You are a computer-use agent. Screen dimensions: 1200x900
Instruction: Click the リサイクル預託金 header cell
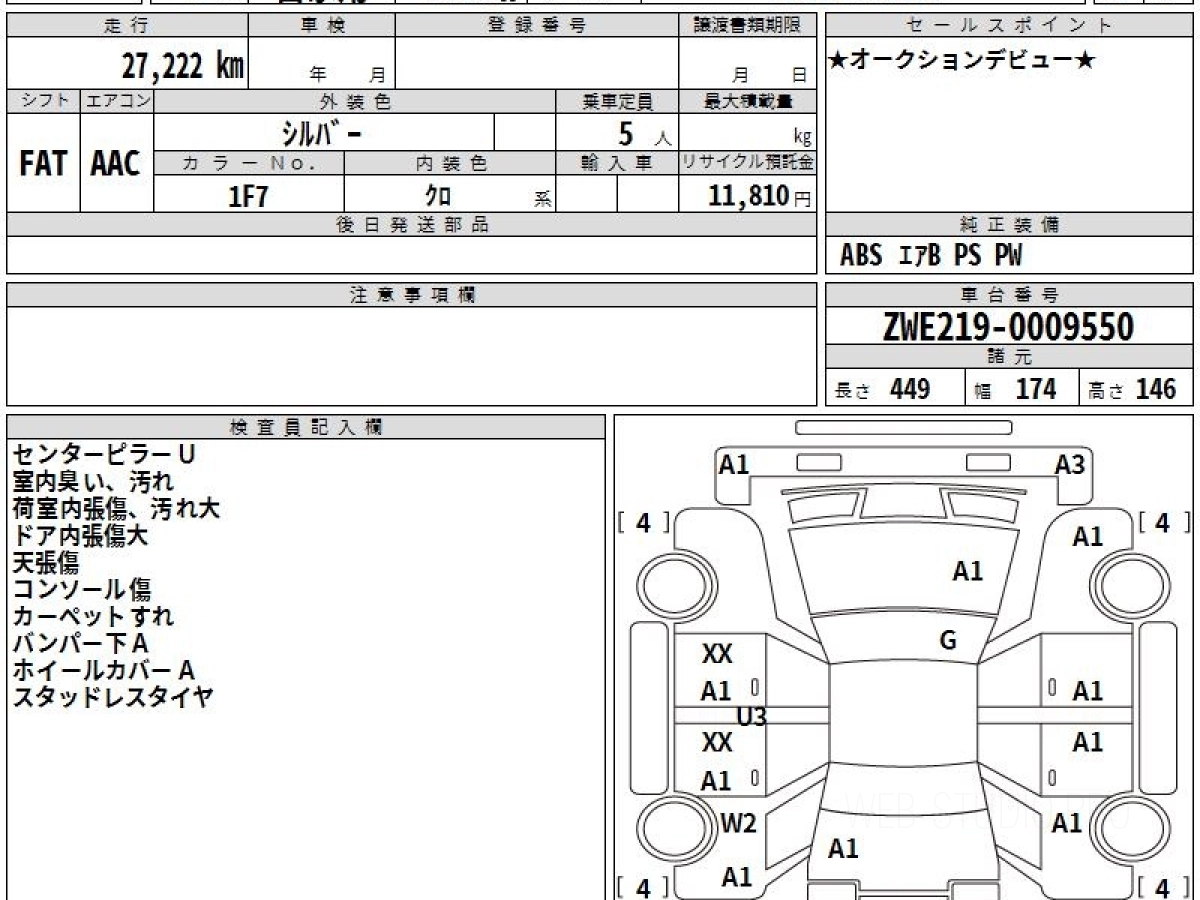(x=747, y=163)
